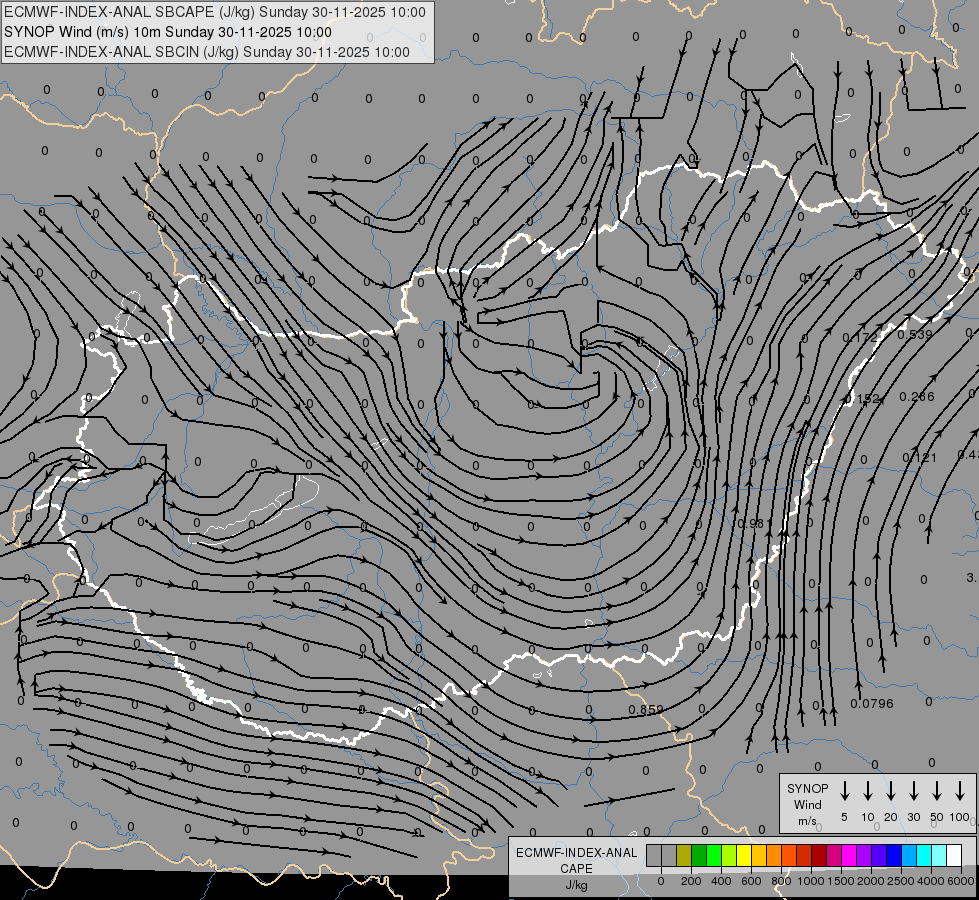Screen dimensions: 979x900
Task: Click the 'm/s' unit in wind legend
Action: pyautogui.click(x=807, y=821)
